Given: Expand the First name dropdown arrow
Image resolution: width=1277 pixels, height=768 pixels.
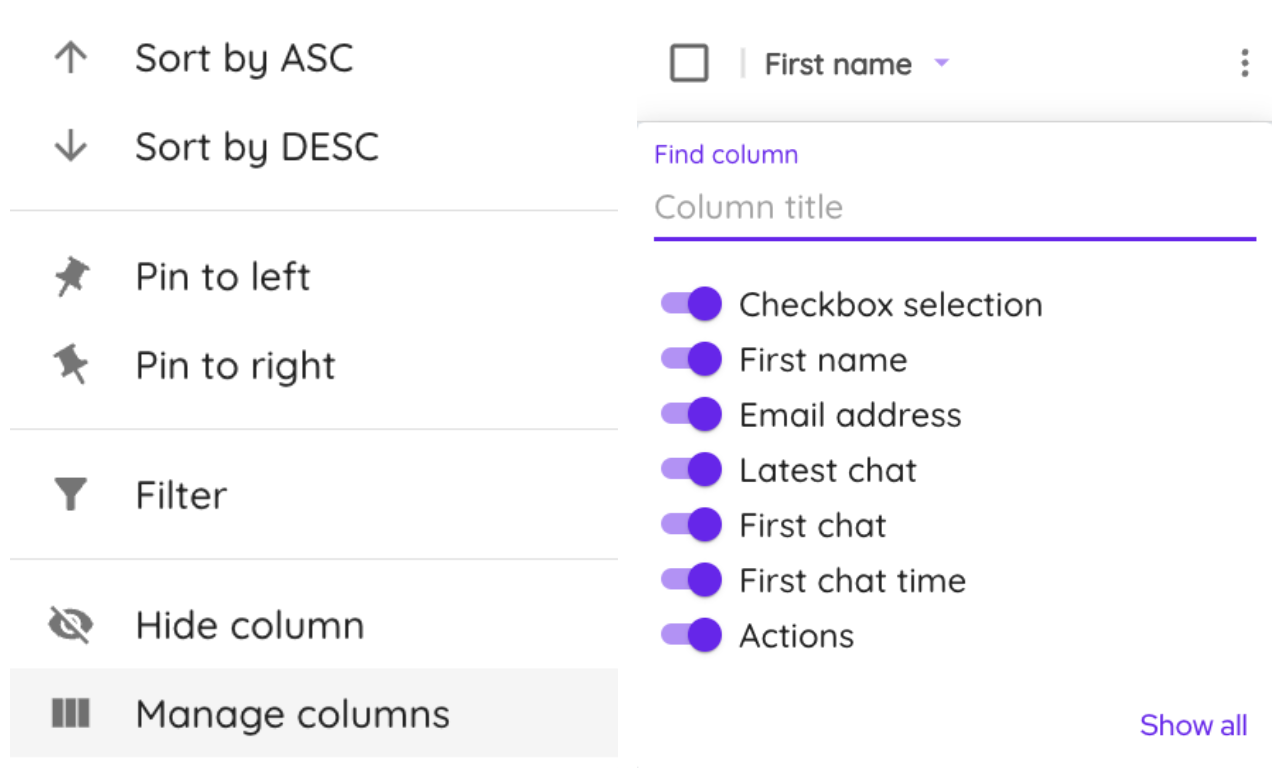Looking at the screenshot, I should (941, 64).
